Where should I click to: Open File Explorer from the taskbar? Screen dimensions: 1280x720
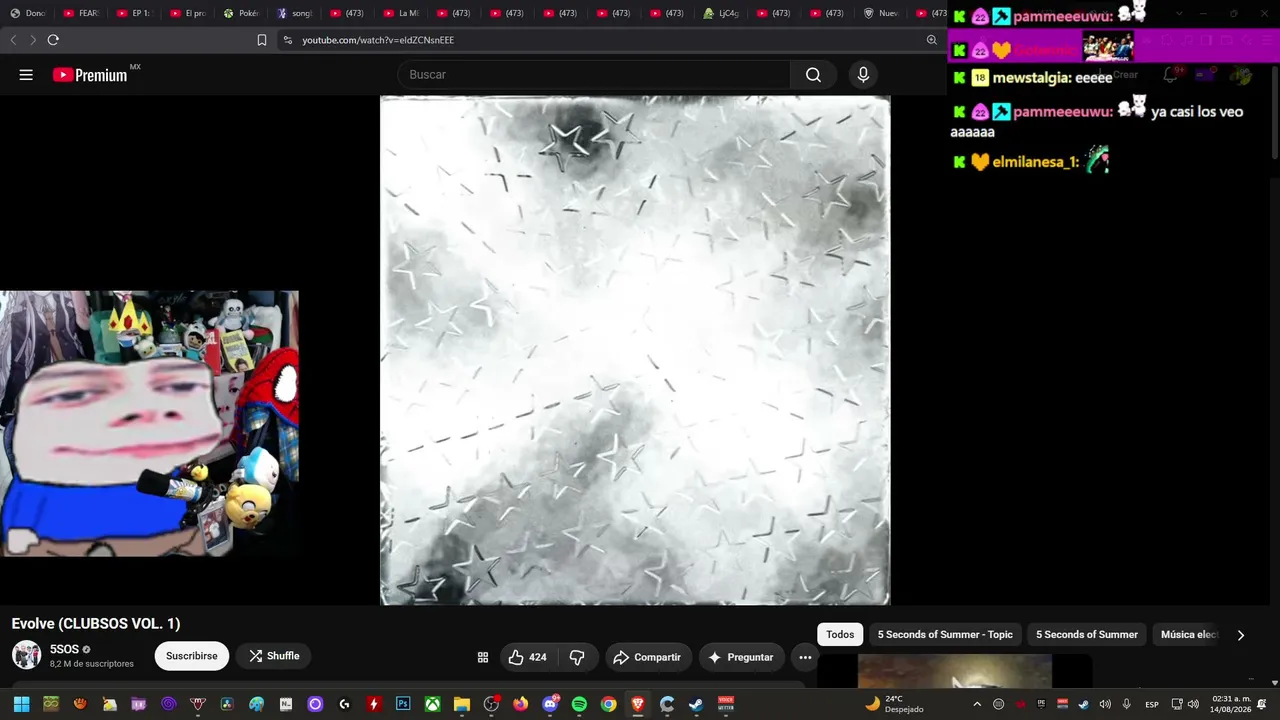462,704
